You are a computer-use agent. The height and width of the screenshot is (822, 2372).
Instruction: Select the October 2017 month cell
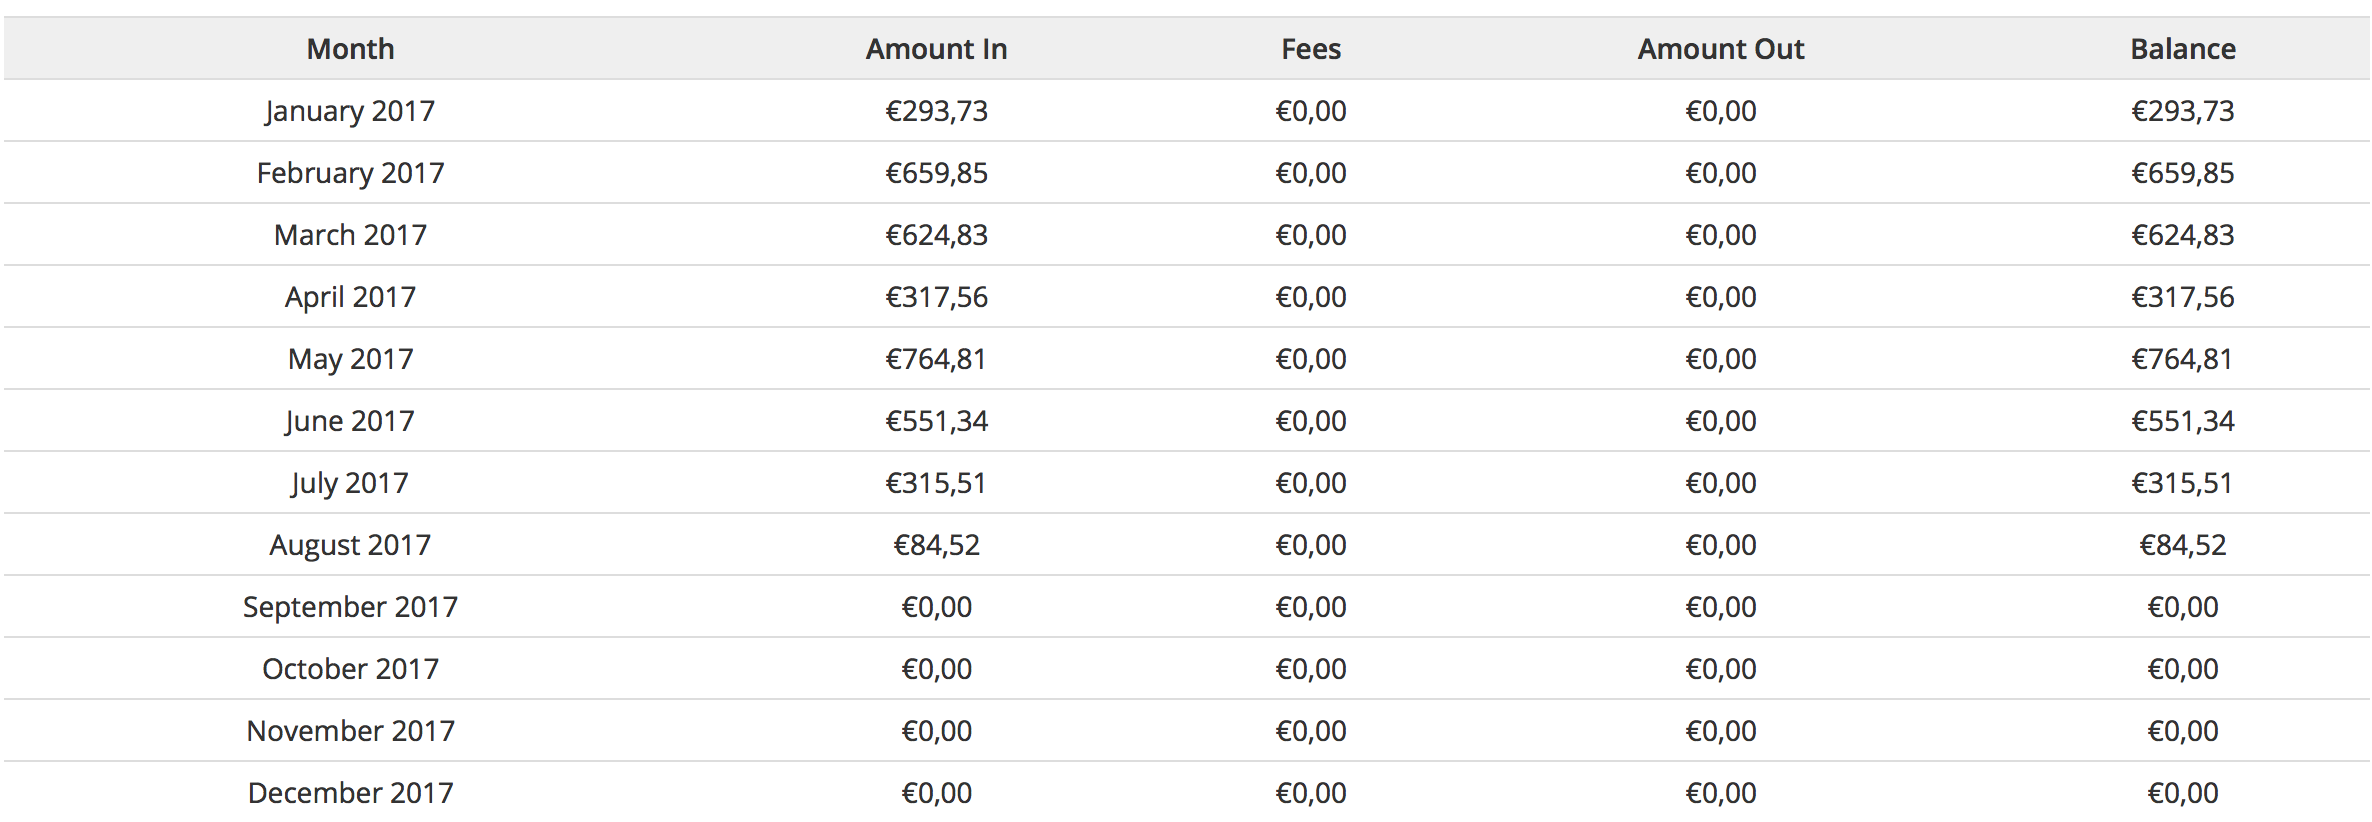pos(350,669)
